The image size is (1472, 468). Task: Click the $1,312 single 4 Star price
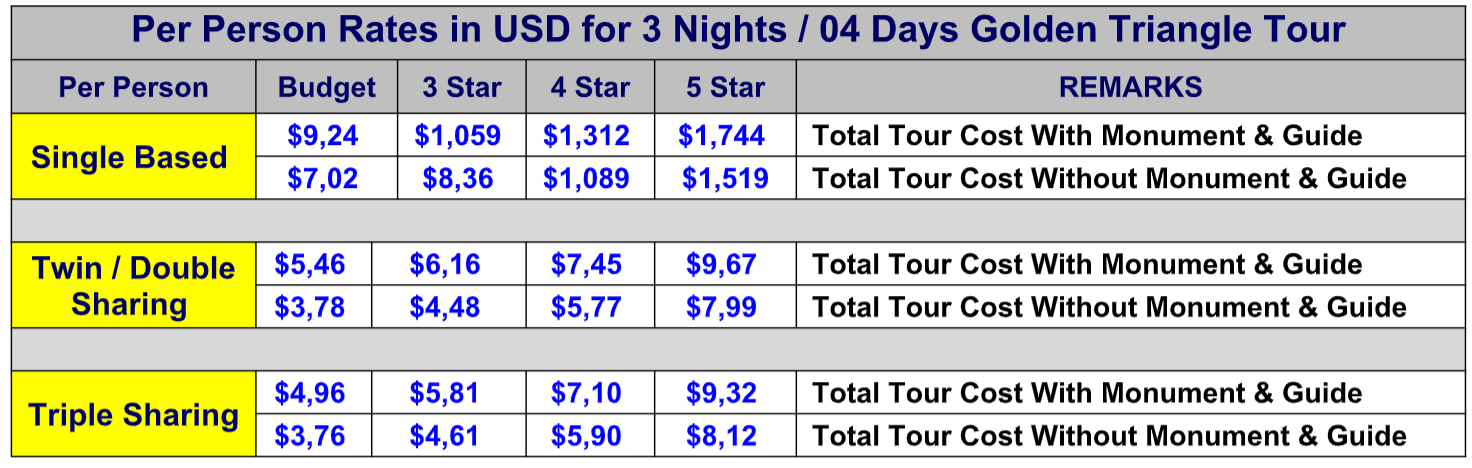[586, 135]
